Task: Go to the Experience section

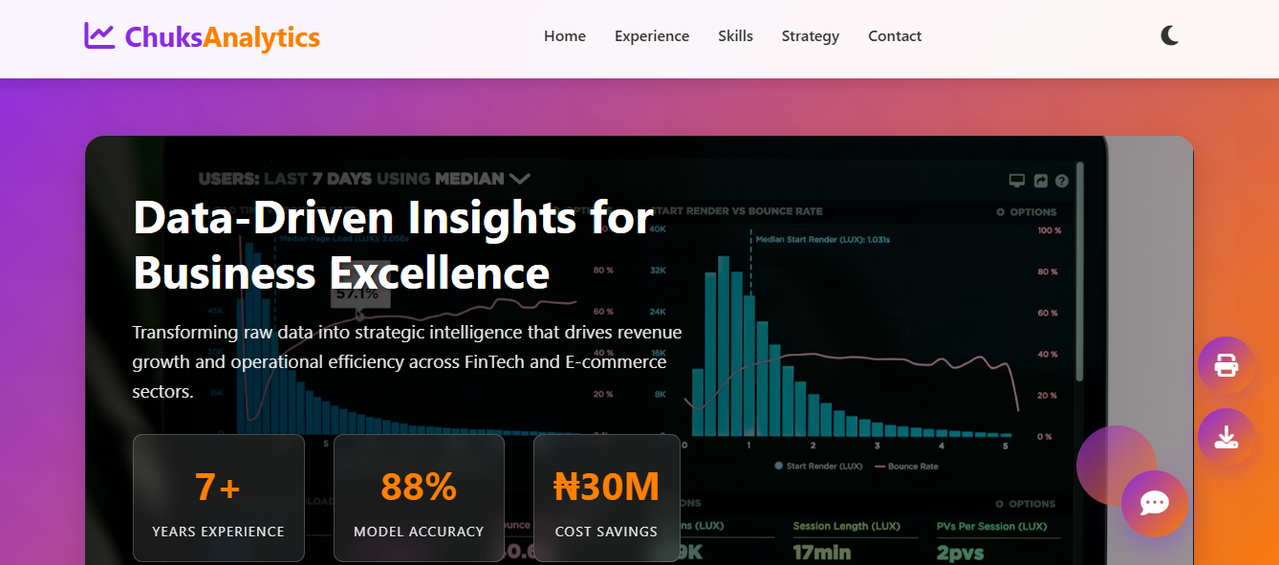Action: pos(652,36)
